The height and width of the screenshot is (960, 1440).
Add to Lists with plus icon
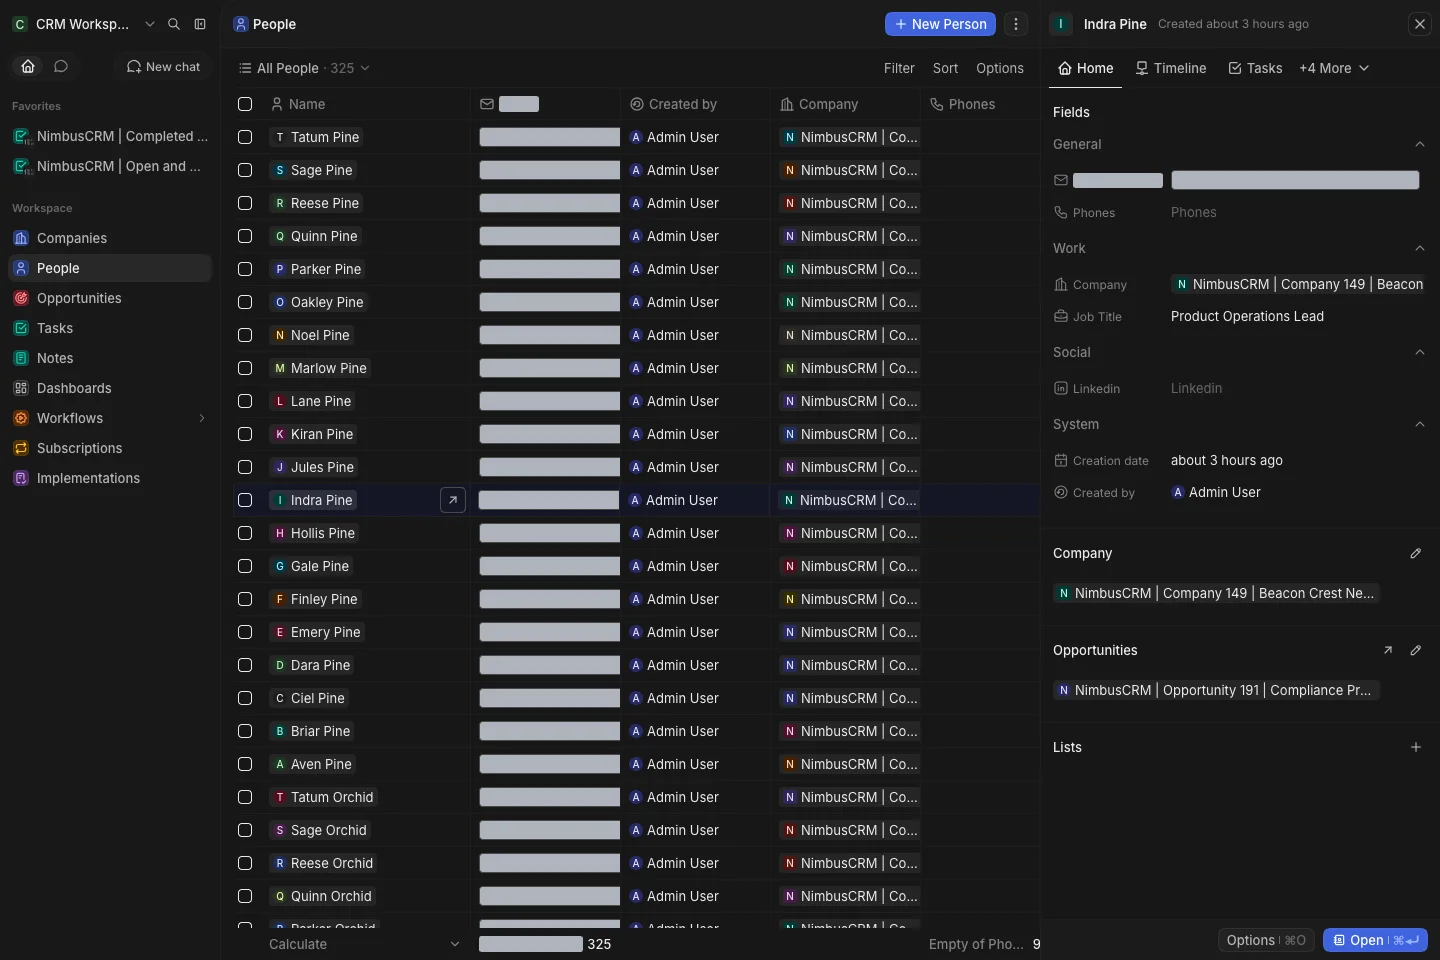pyautogui.click(x=1416, y=747)
